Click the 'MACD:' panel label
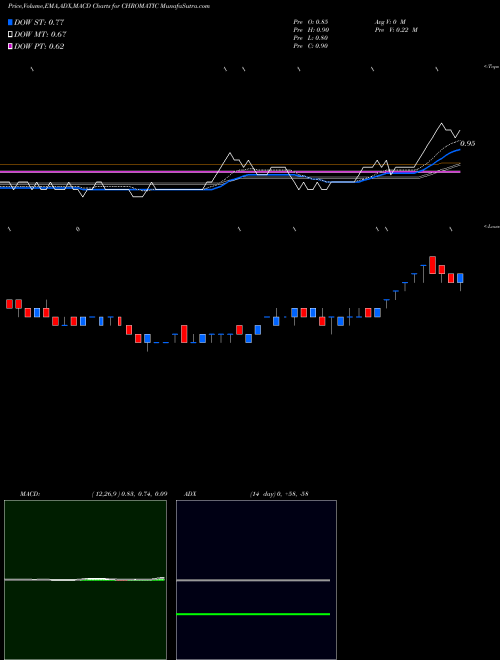 tap(30, 494)
